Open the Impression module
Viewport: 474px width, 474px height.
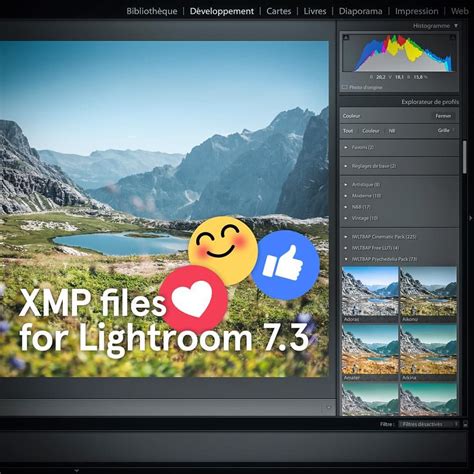coord(417,11)
